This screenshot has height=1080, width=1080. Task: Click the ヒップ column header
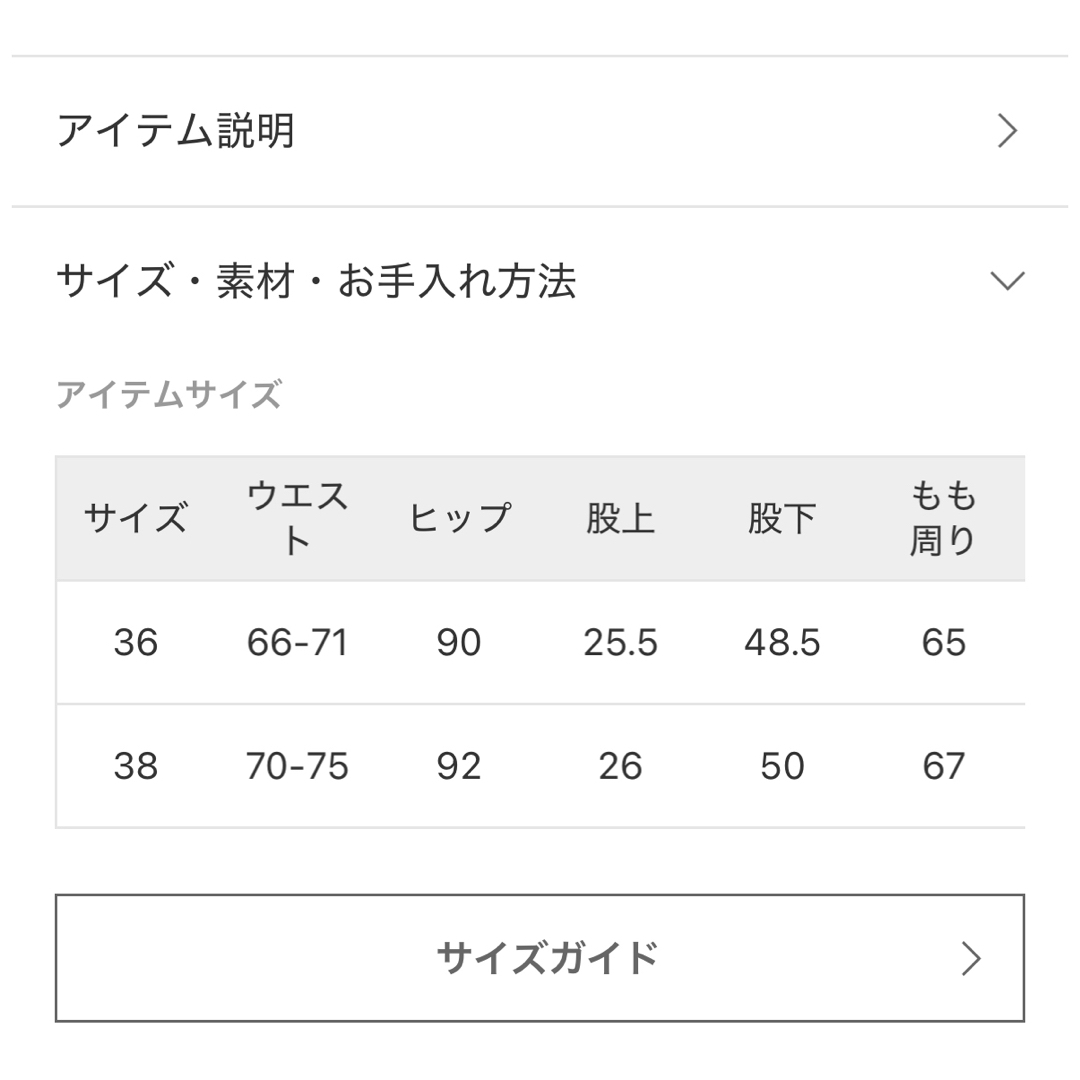point(459,518)
